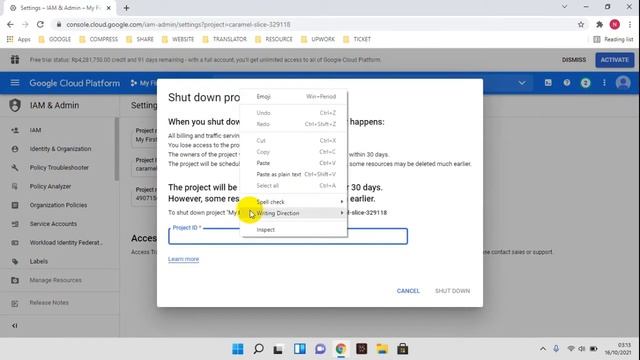Open the account avatar in header
Viewport: 640px width, 360px height.
(623, 83)
